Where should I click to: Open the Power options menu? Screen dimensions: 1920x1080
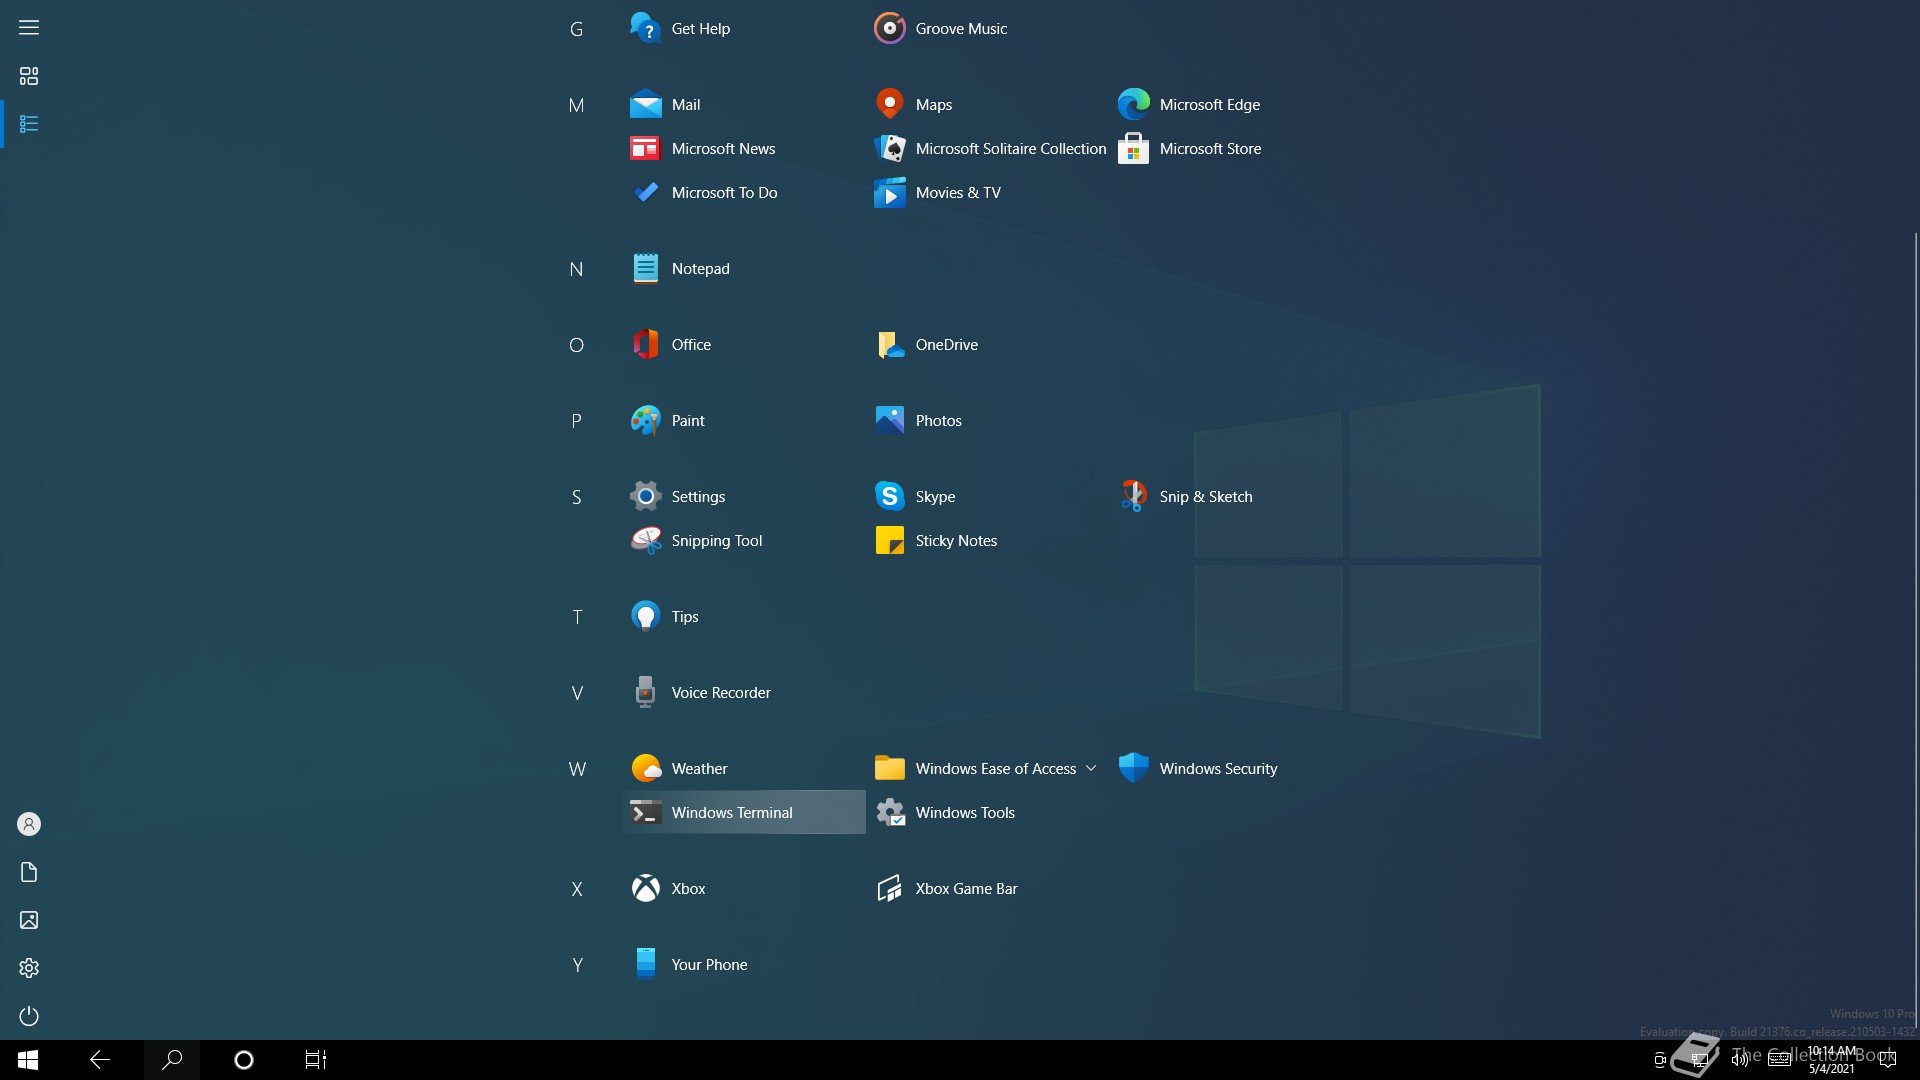(x=29, y=1016)
